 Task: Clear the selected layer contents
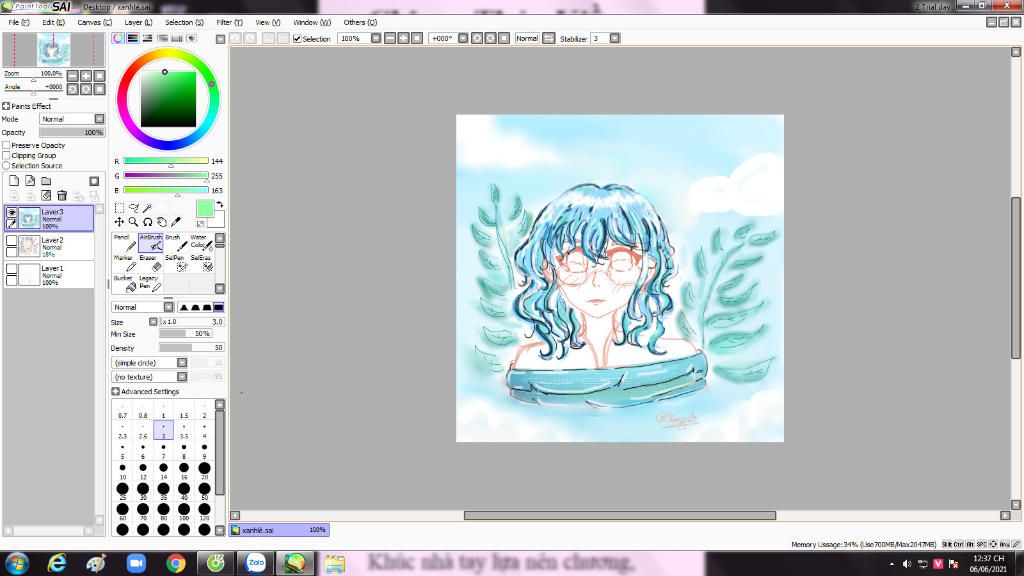tap(46, 195)
